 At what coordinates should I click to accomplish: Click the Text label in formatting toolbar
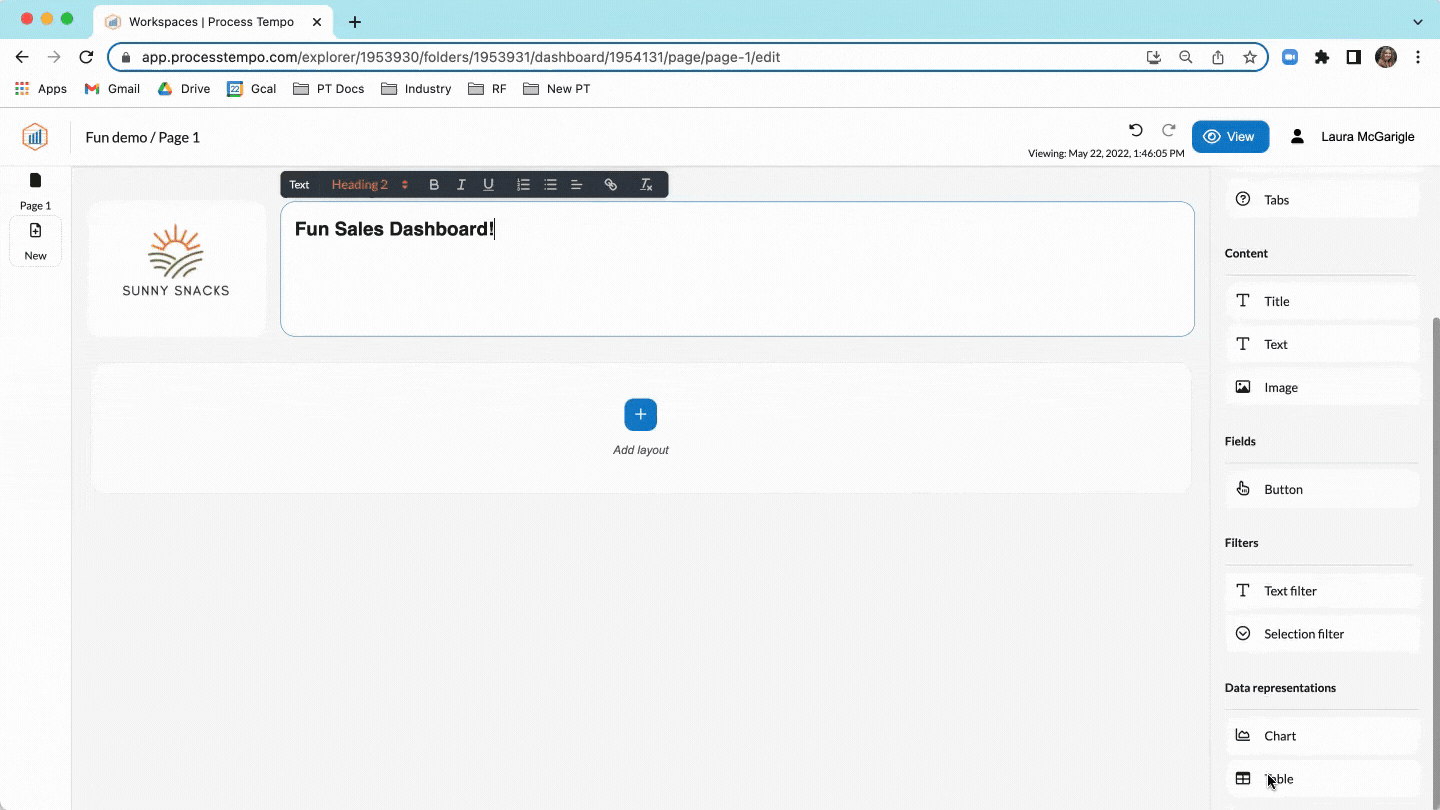click(299, 184)
